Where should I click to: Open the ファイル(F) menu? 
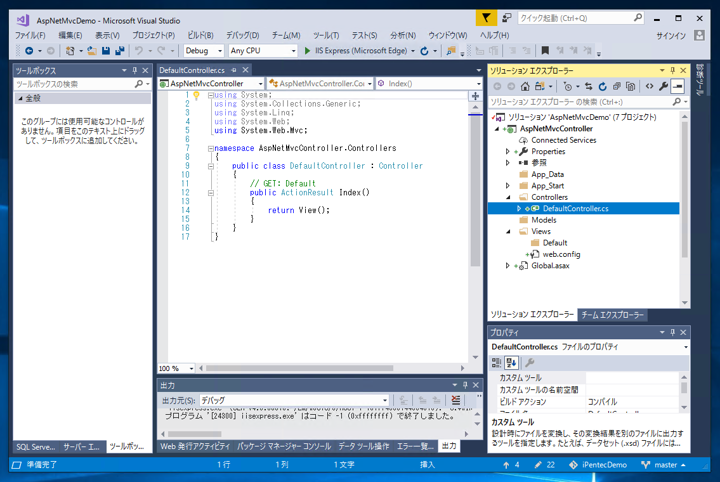coord(30,35)
